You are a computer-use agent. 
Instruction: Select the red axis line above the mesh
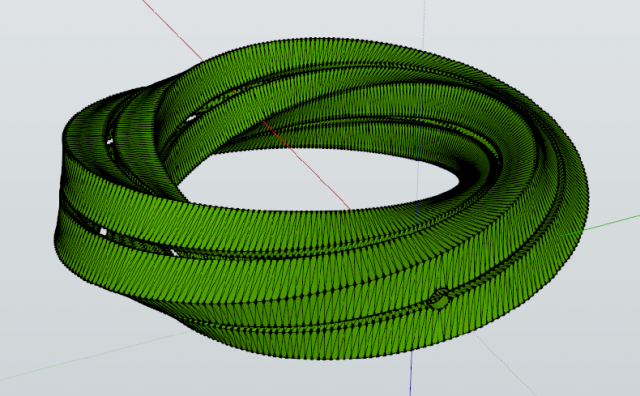[x=173, y=31]
